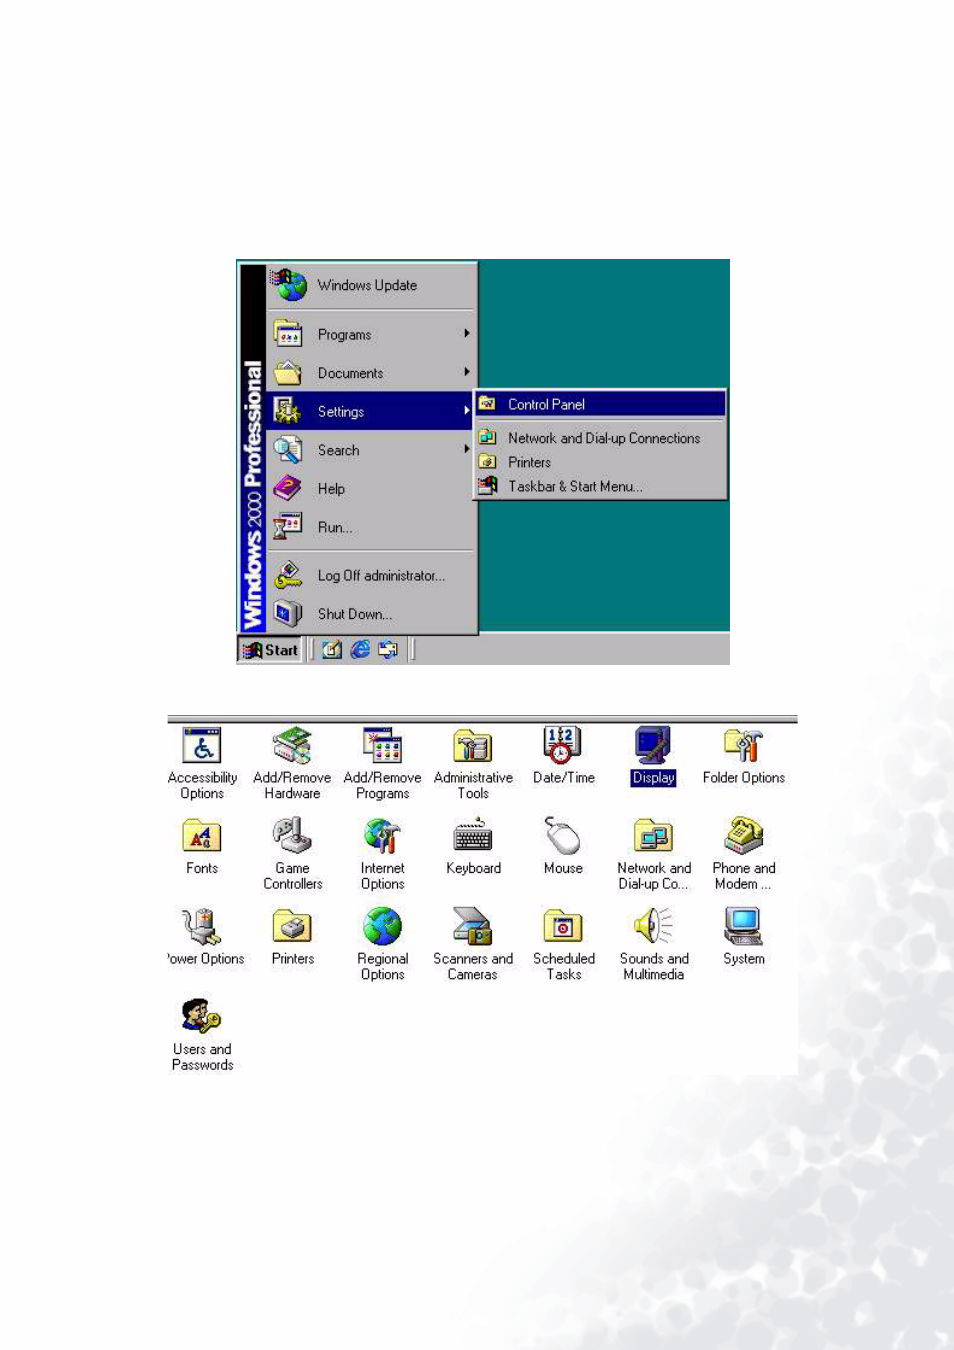Open the Users and Passwords applet
This screenshot has height=1350, width=954.
(202, 1035)
